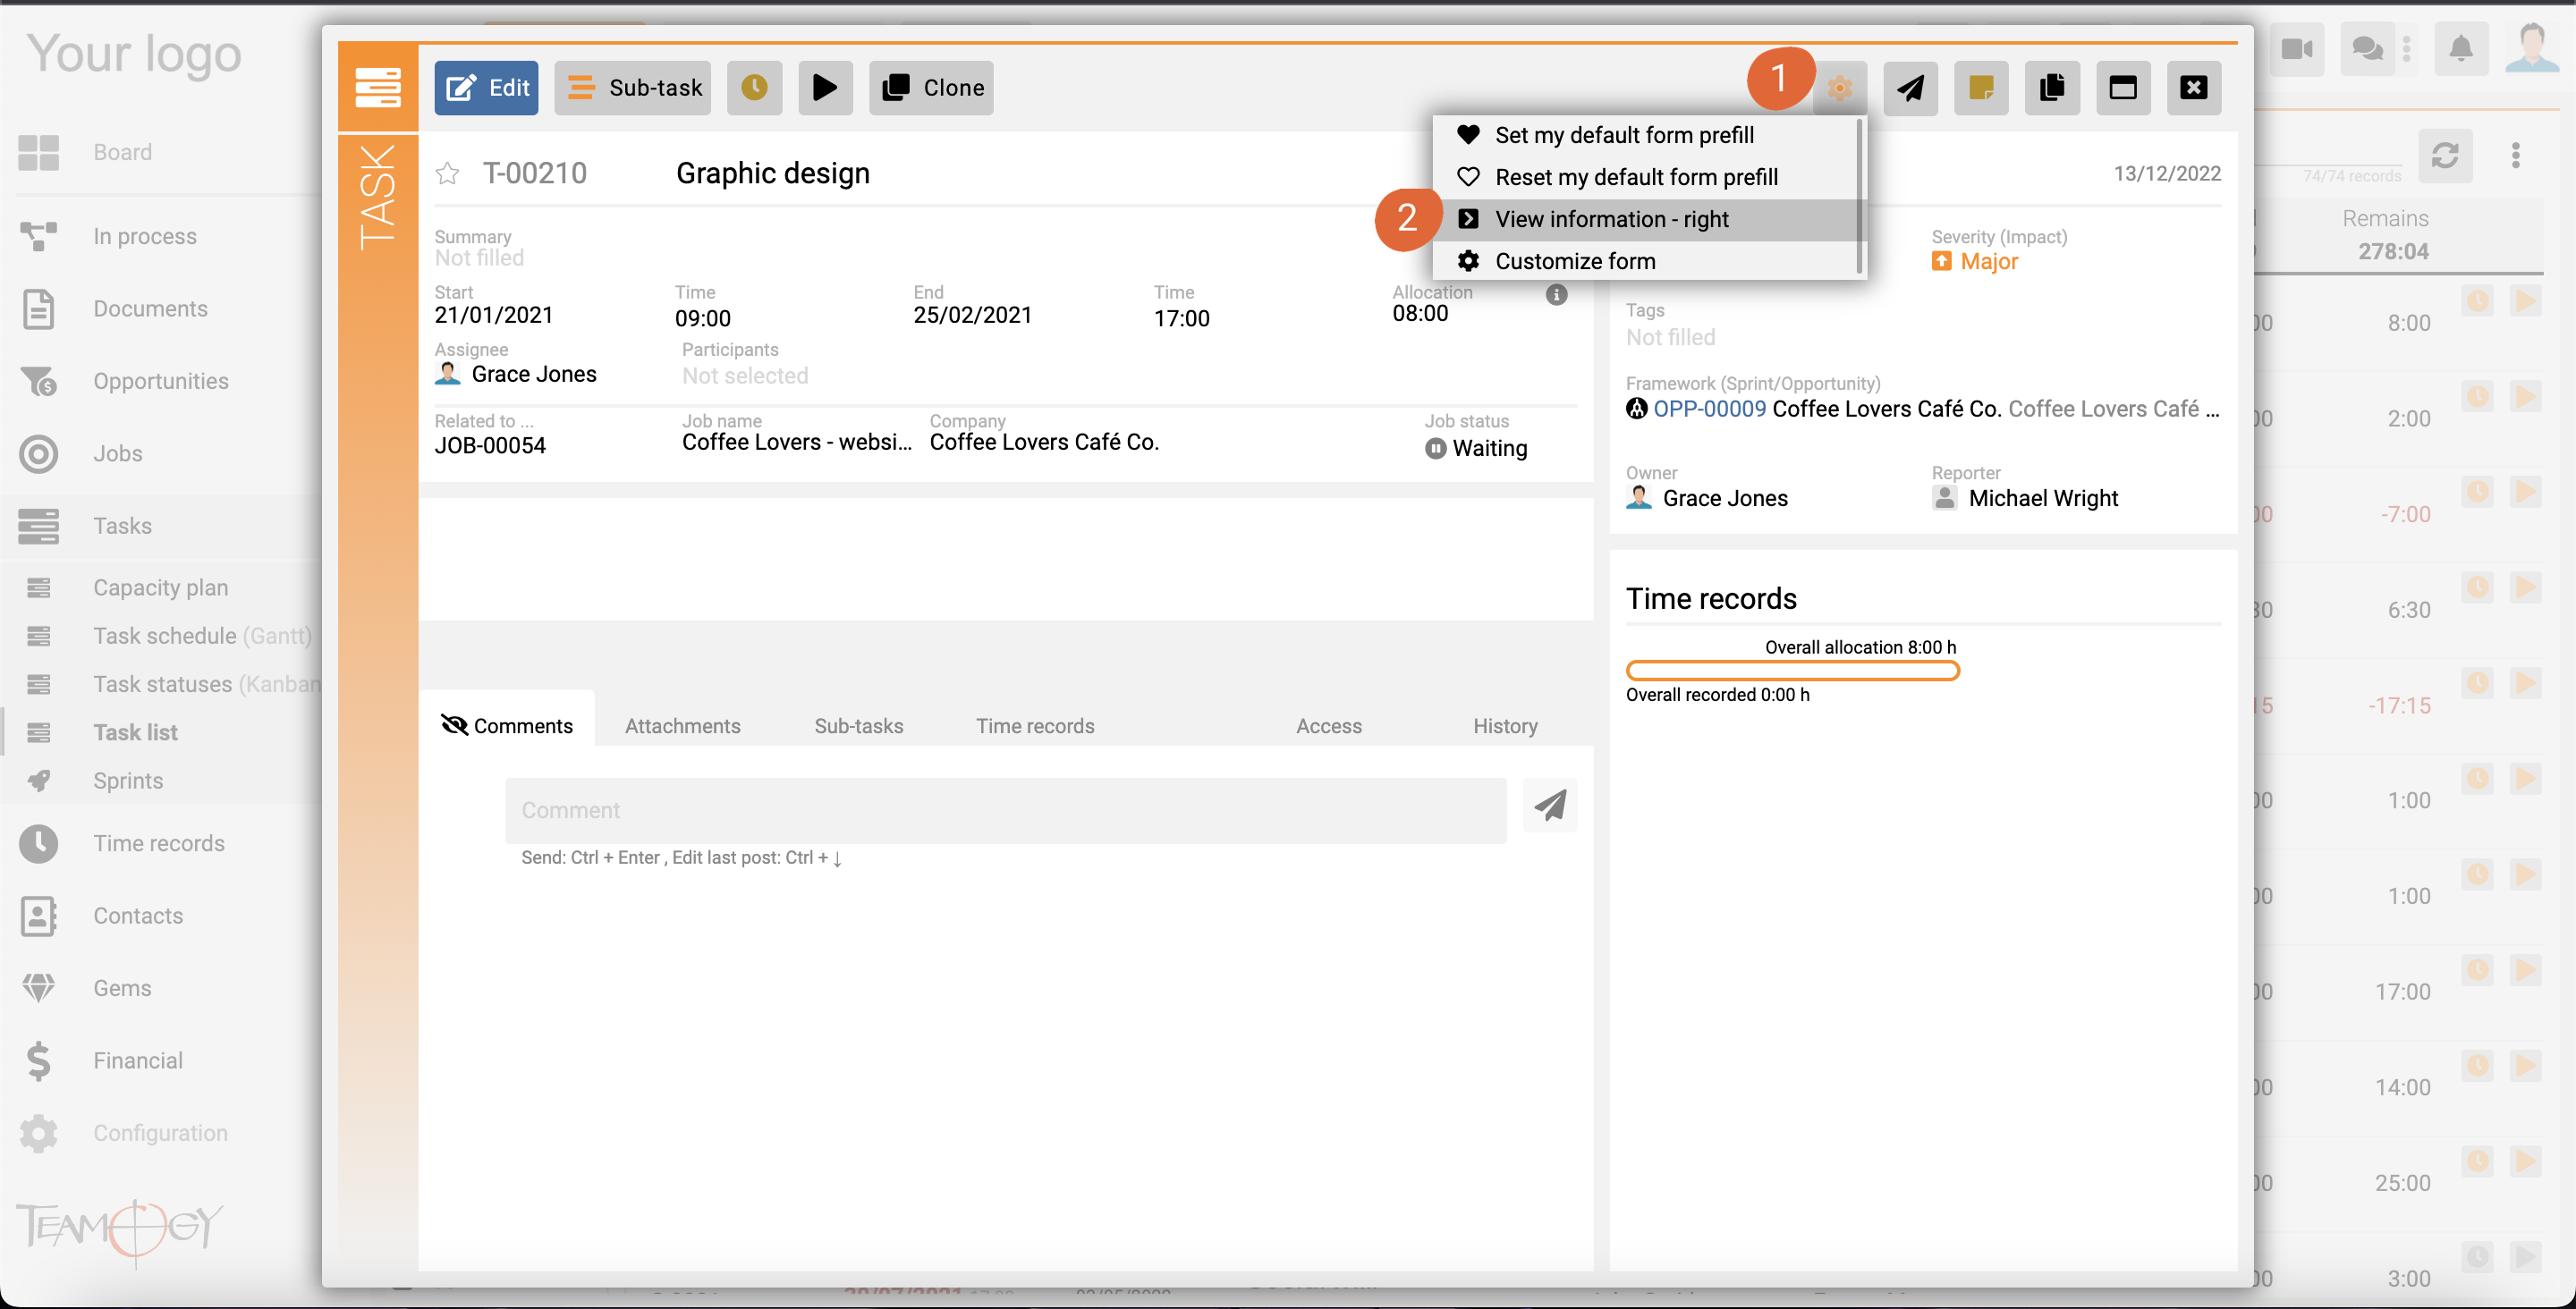Add a sticky note via yellow note icon
Screen dimensions: 2576x1309
[x=1981, y=88]
